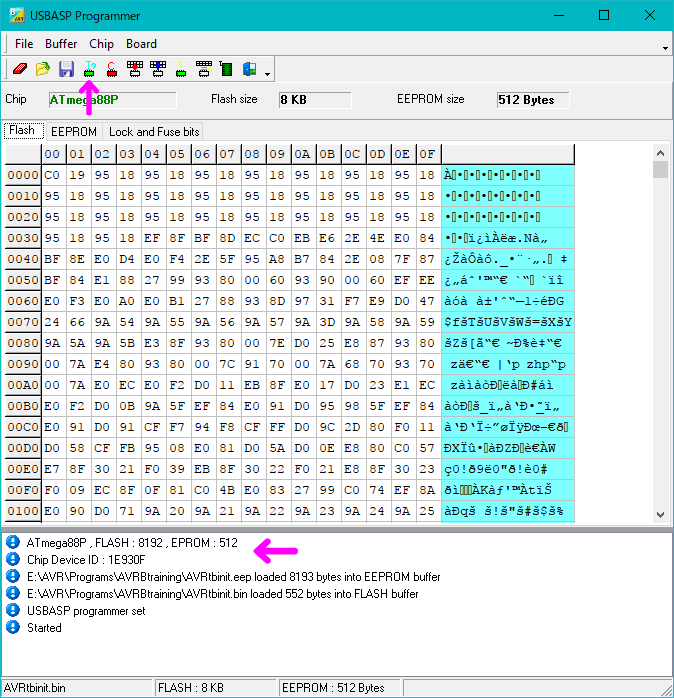
Task: Select row header 0100
Action: (23, 511)
